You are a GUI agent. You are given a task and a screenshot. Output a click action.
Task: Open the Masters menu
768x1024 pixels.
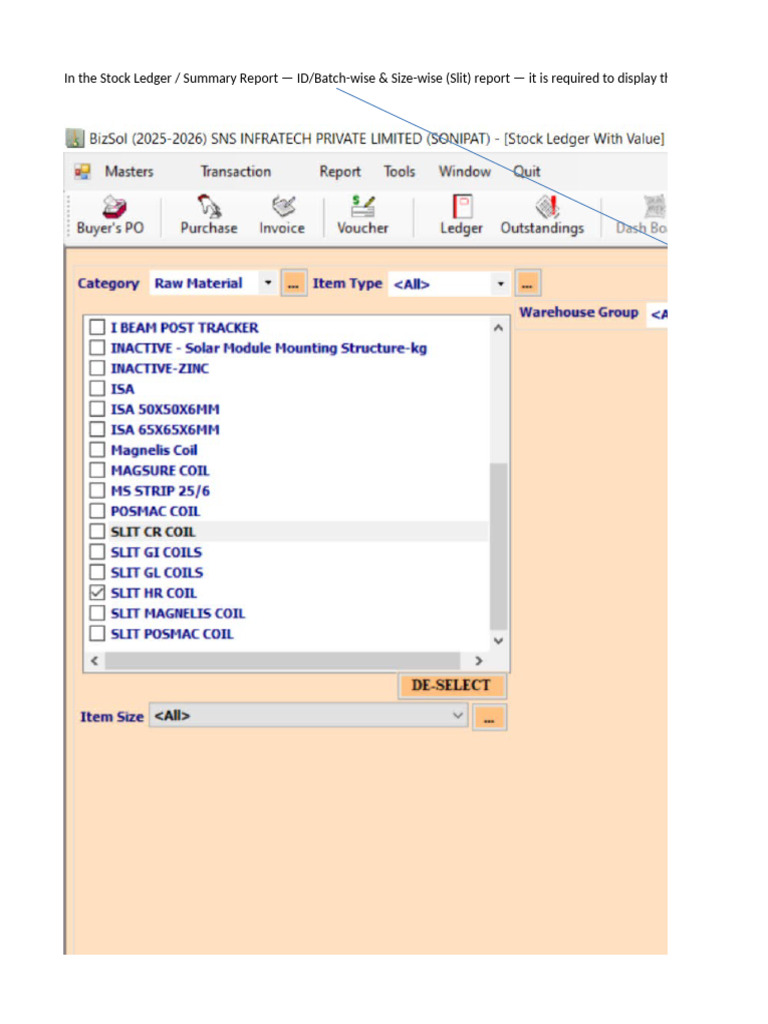click(x=129, y=172)
